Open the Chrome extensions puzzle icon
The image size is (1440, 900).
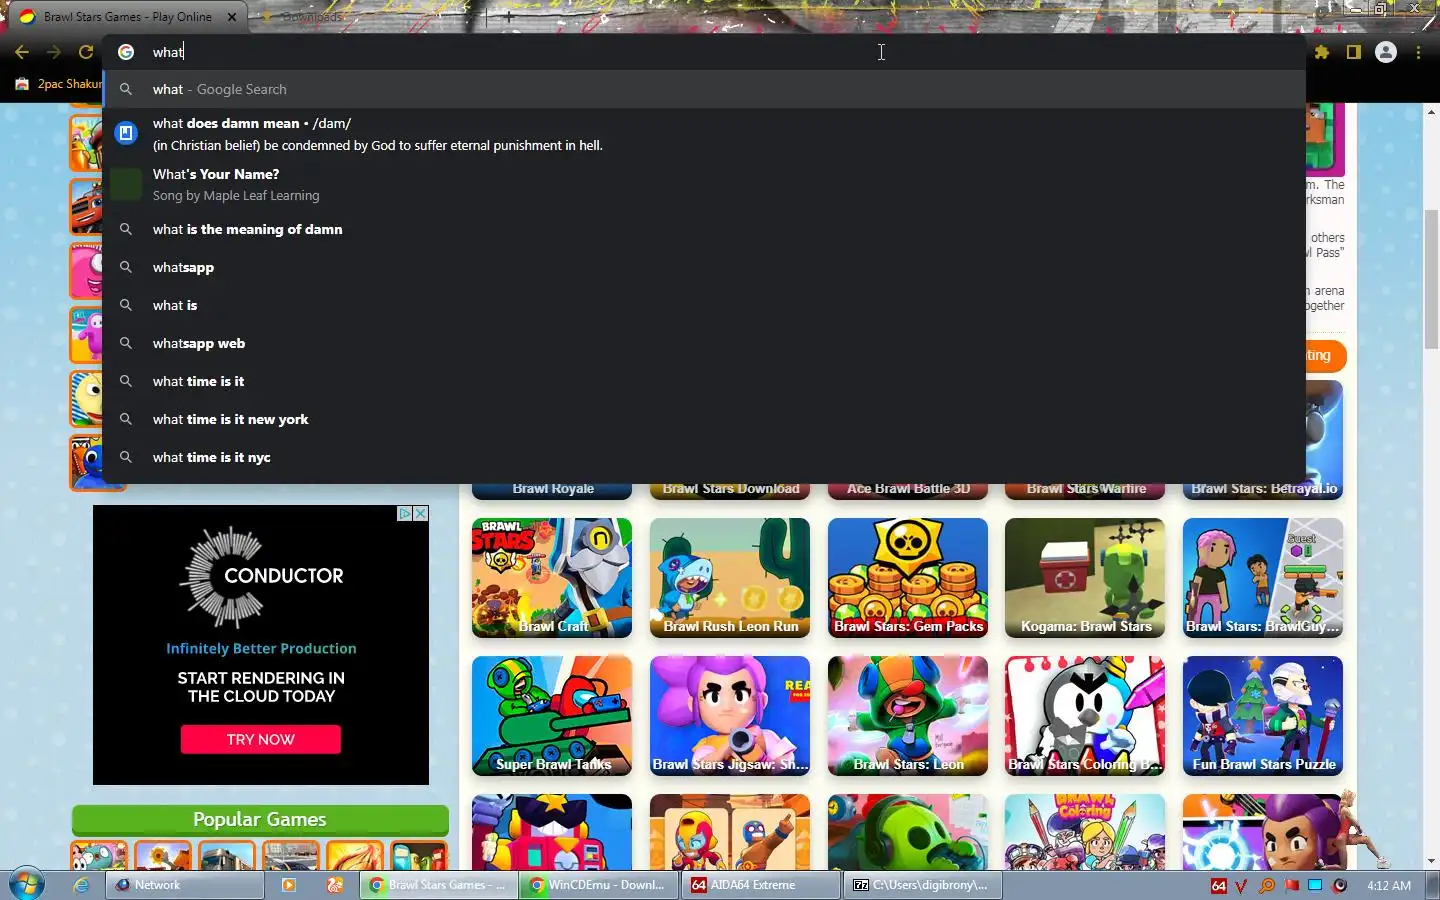[x=1322, y=52]
